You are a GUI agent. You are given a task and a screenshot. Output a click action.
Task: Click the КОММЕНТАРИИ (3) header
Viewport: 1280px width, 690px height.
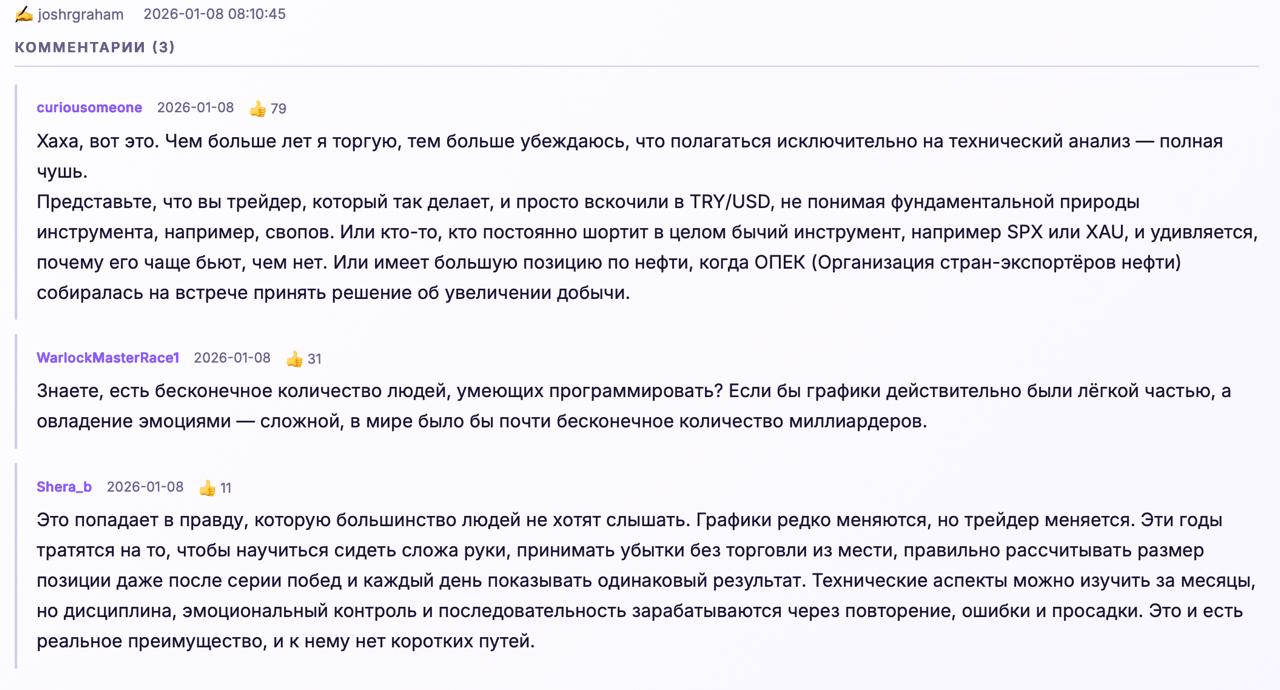pyautogui.click(x=95, y=47)
